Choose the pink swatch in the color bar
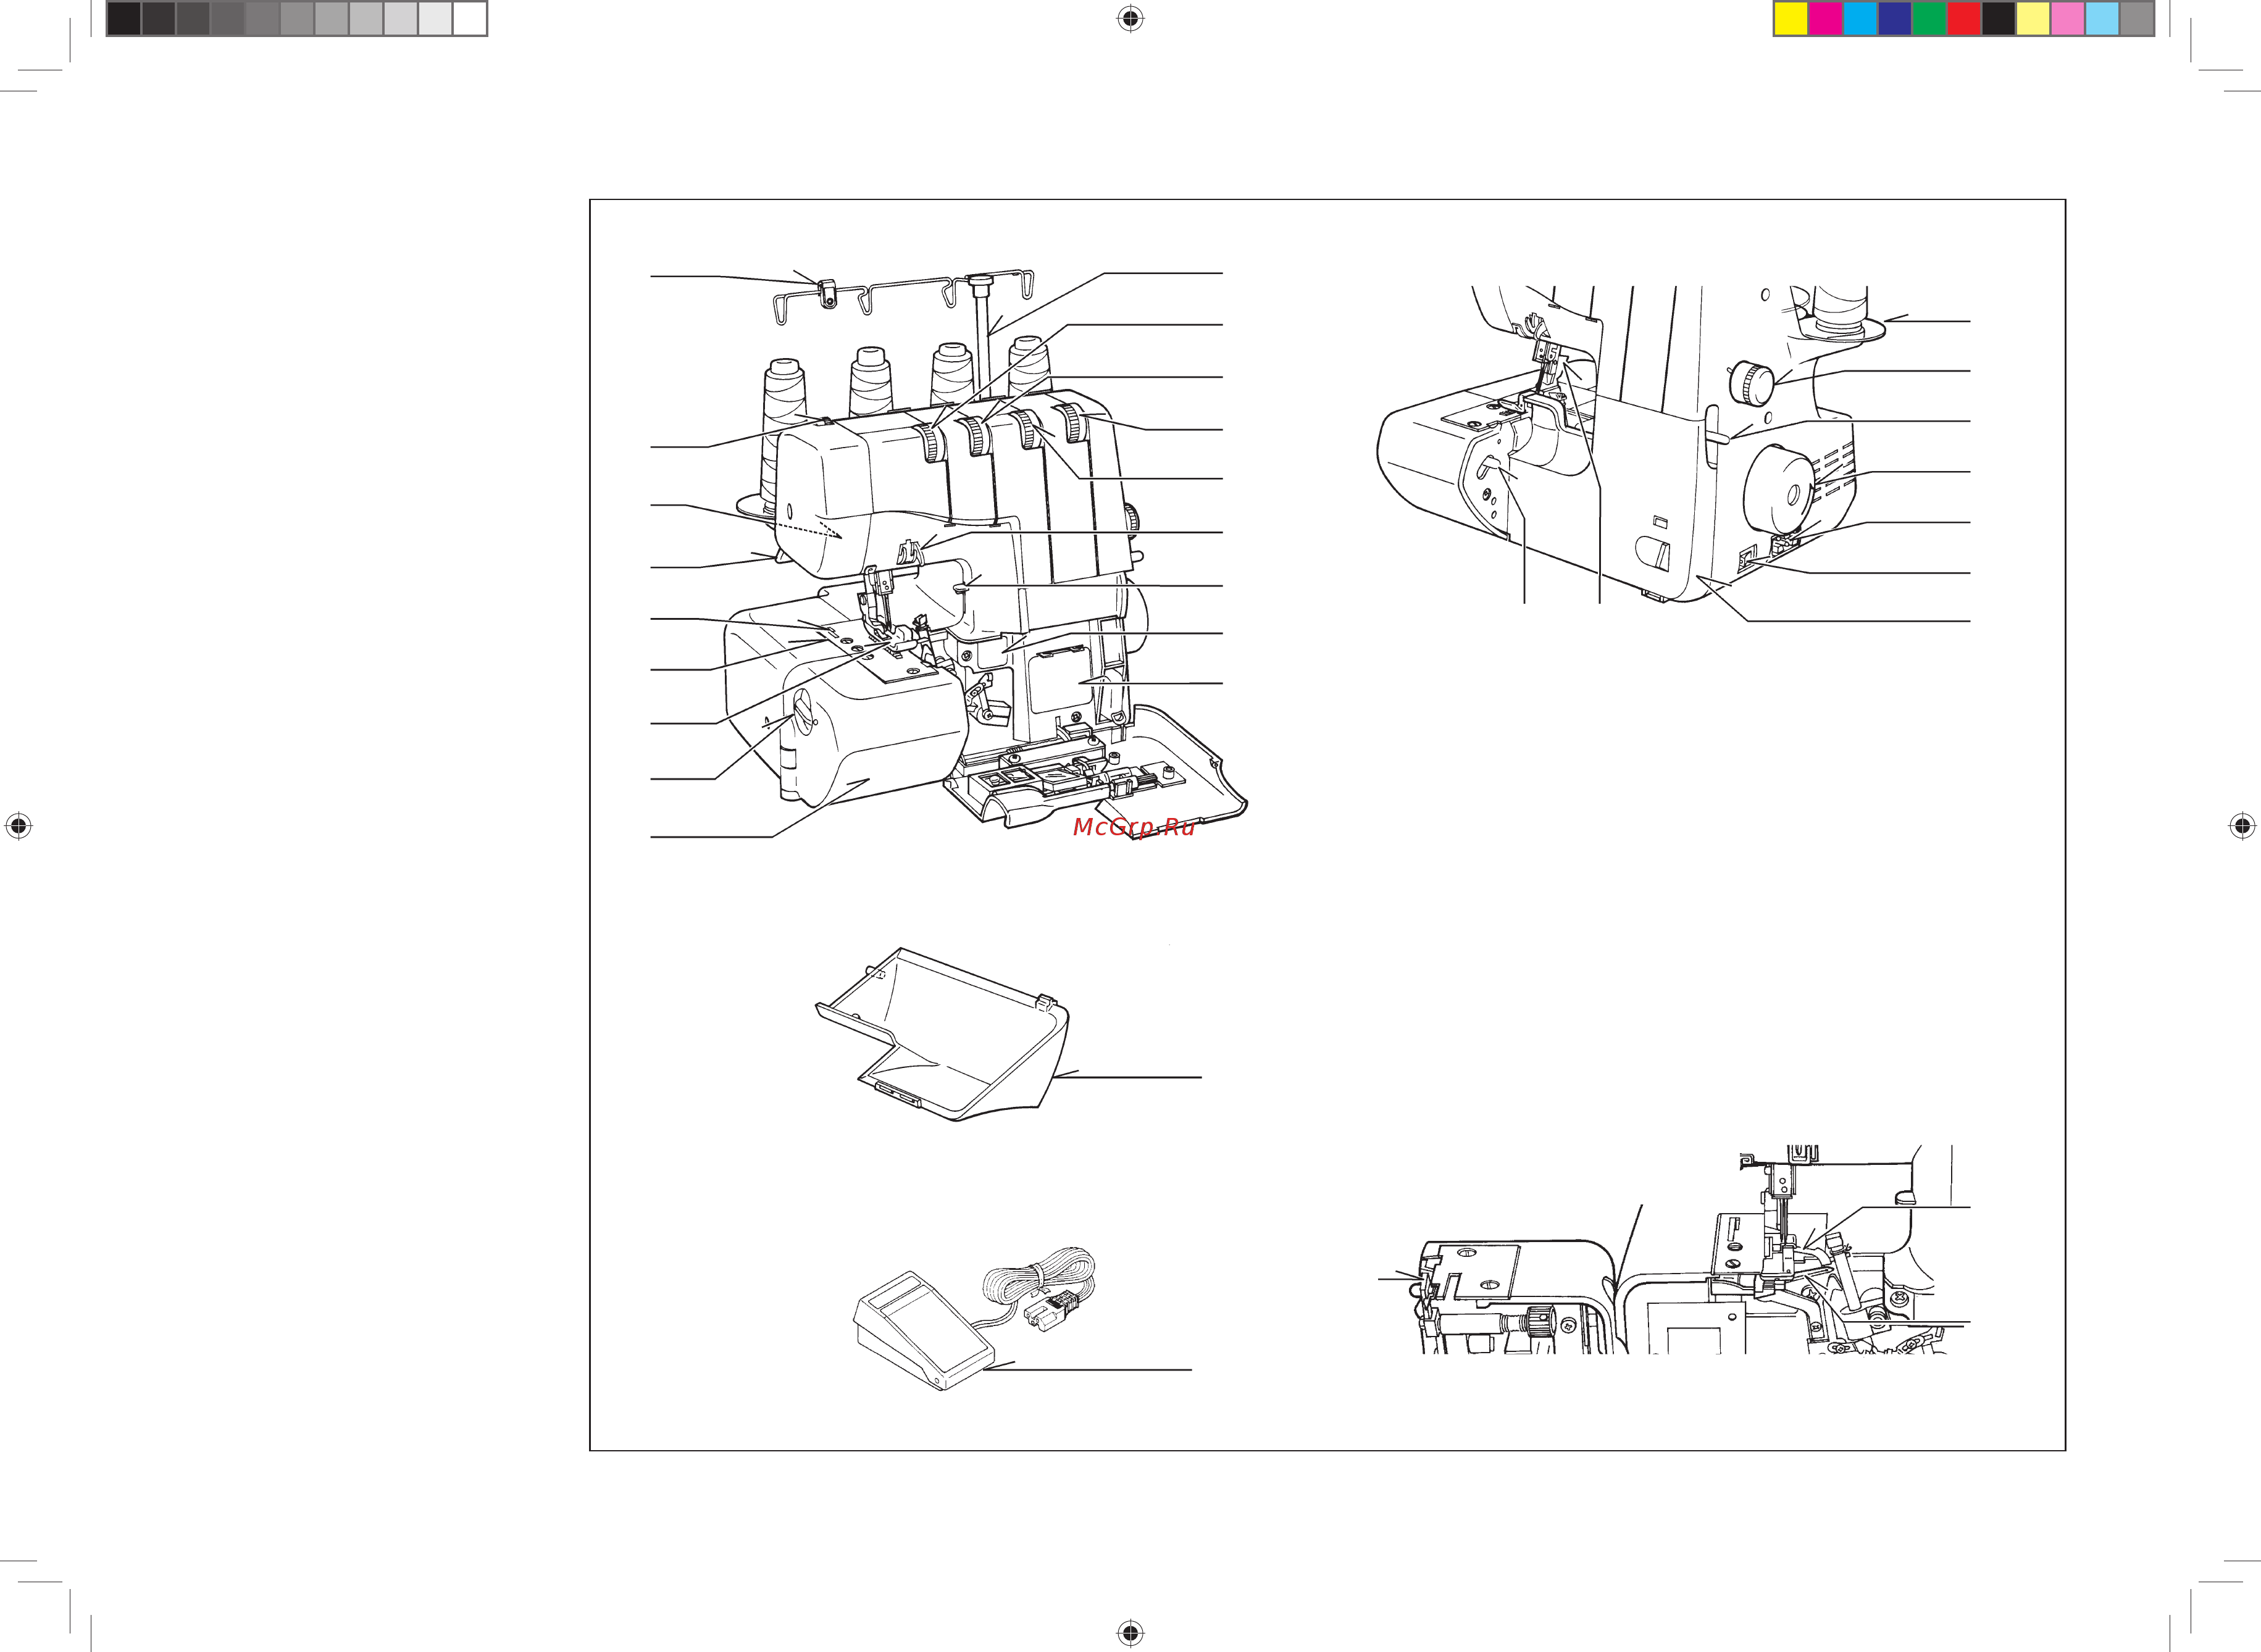 (x=2067, y=19)
